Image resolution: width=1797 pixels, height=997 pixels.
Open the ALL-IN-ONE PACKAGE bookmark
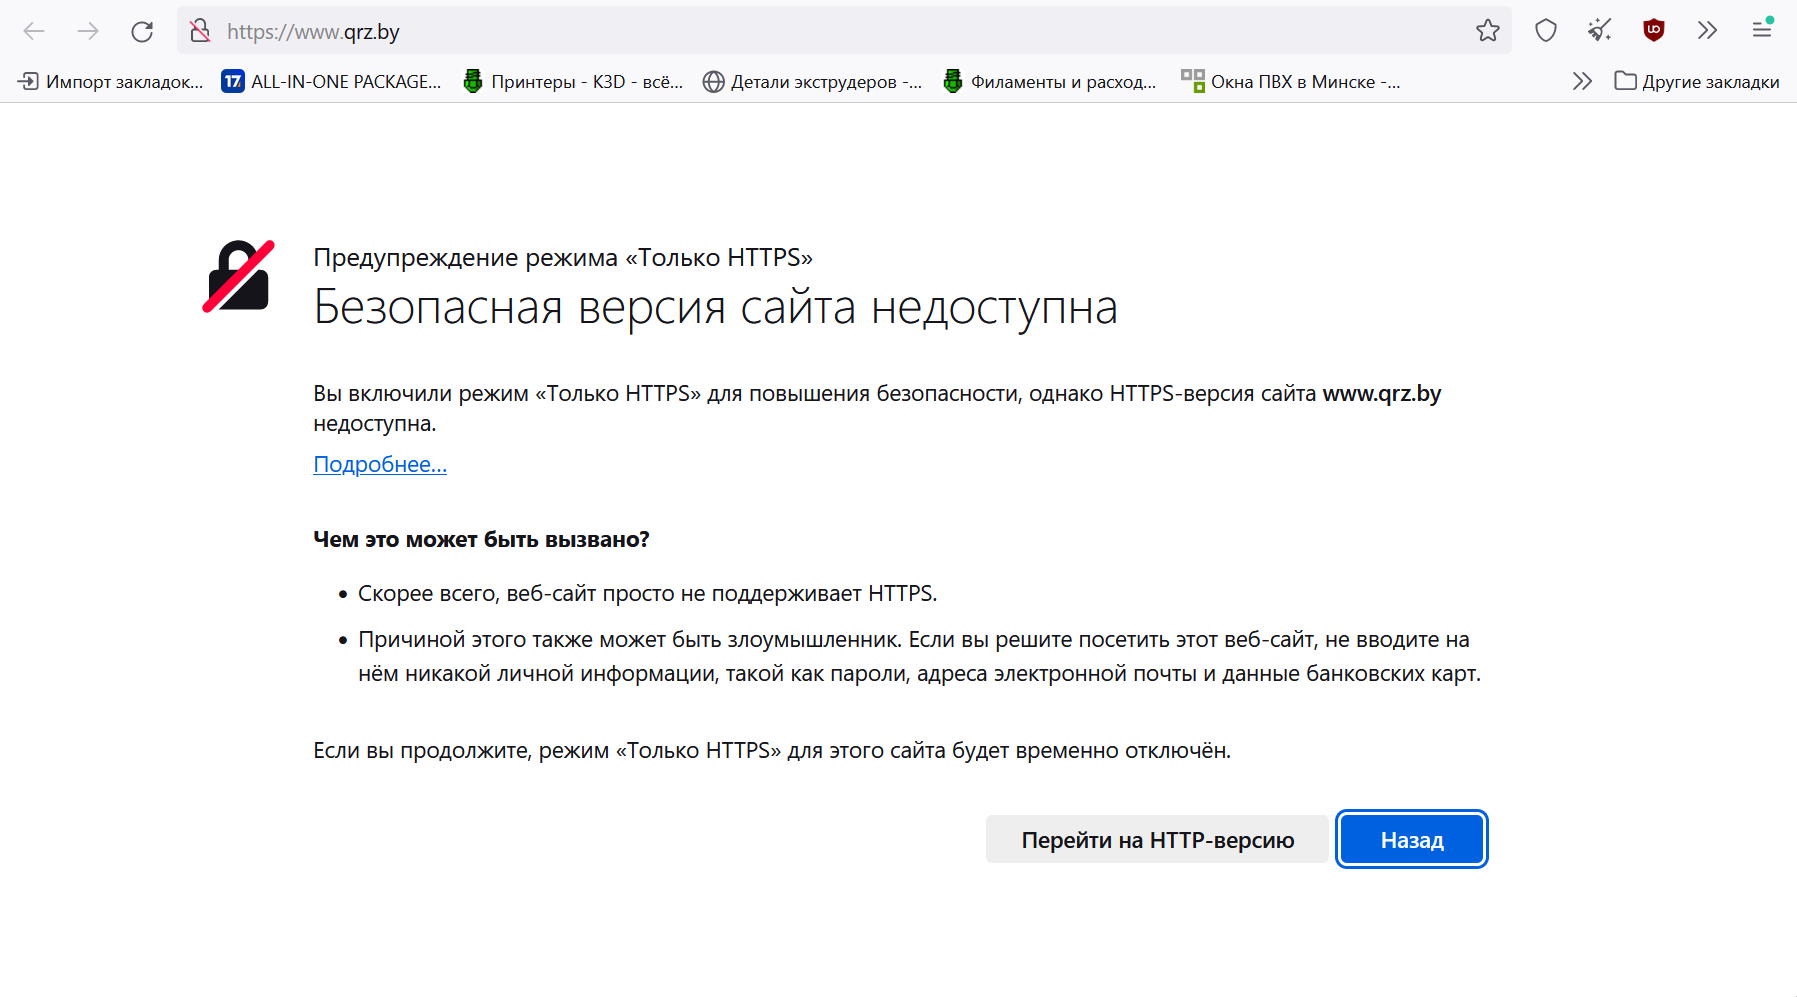click(332, 81)
